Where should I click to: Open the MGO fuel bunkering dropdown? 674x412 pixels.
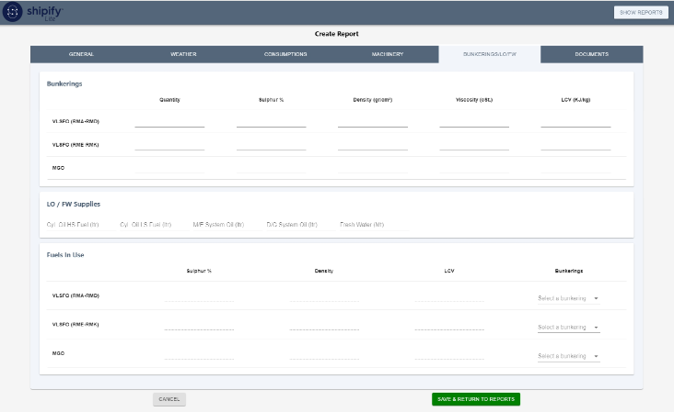coord(568,356)
